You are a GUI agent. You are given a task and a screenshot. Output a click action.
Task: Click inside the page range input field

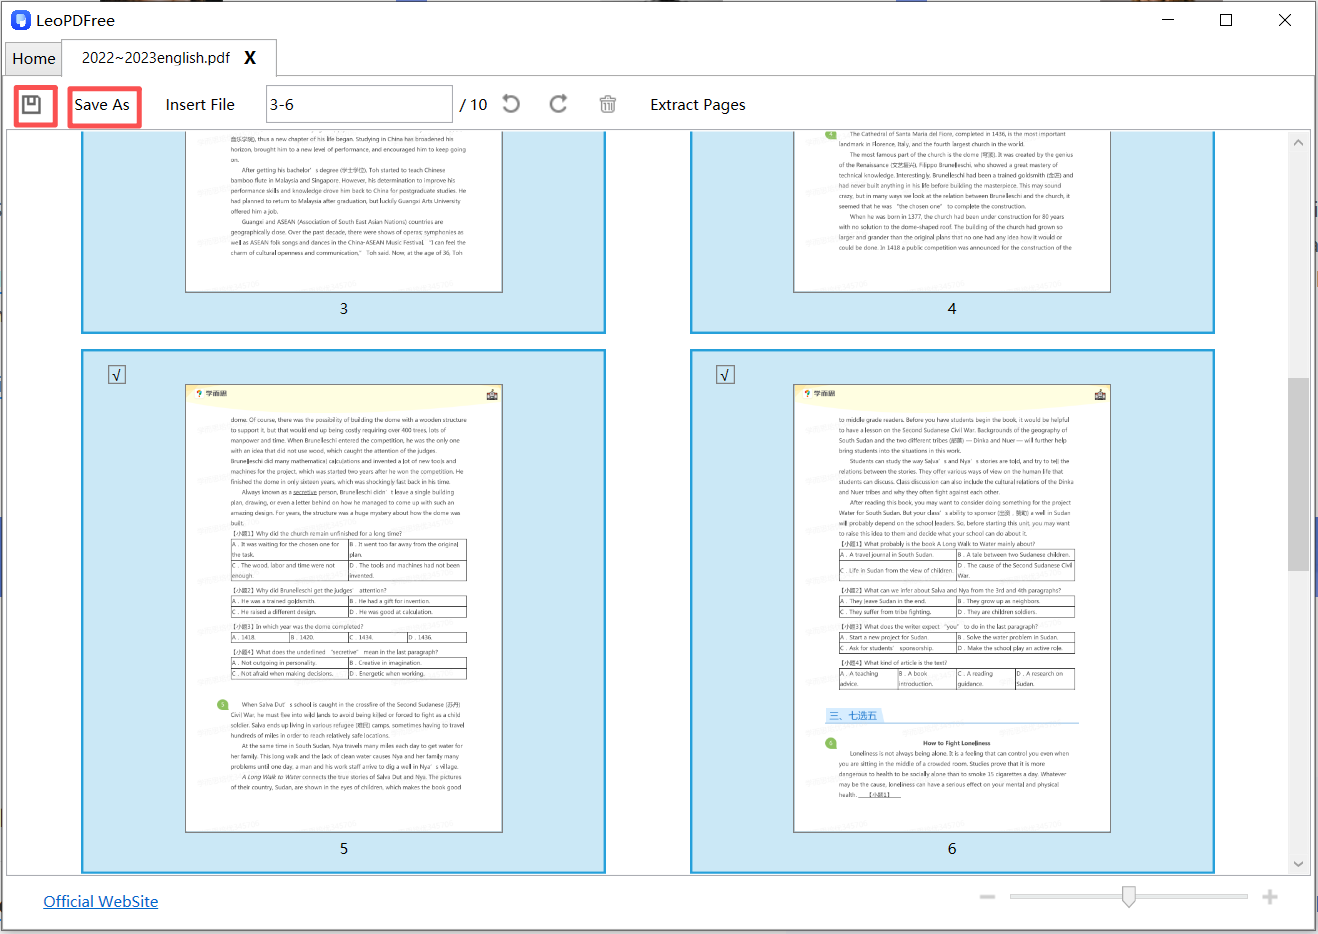[x=359, y=103]
